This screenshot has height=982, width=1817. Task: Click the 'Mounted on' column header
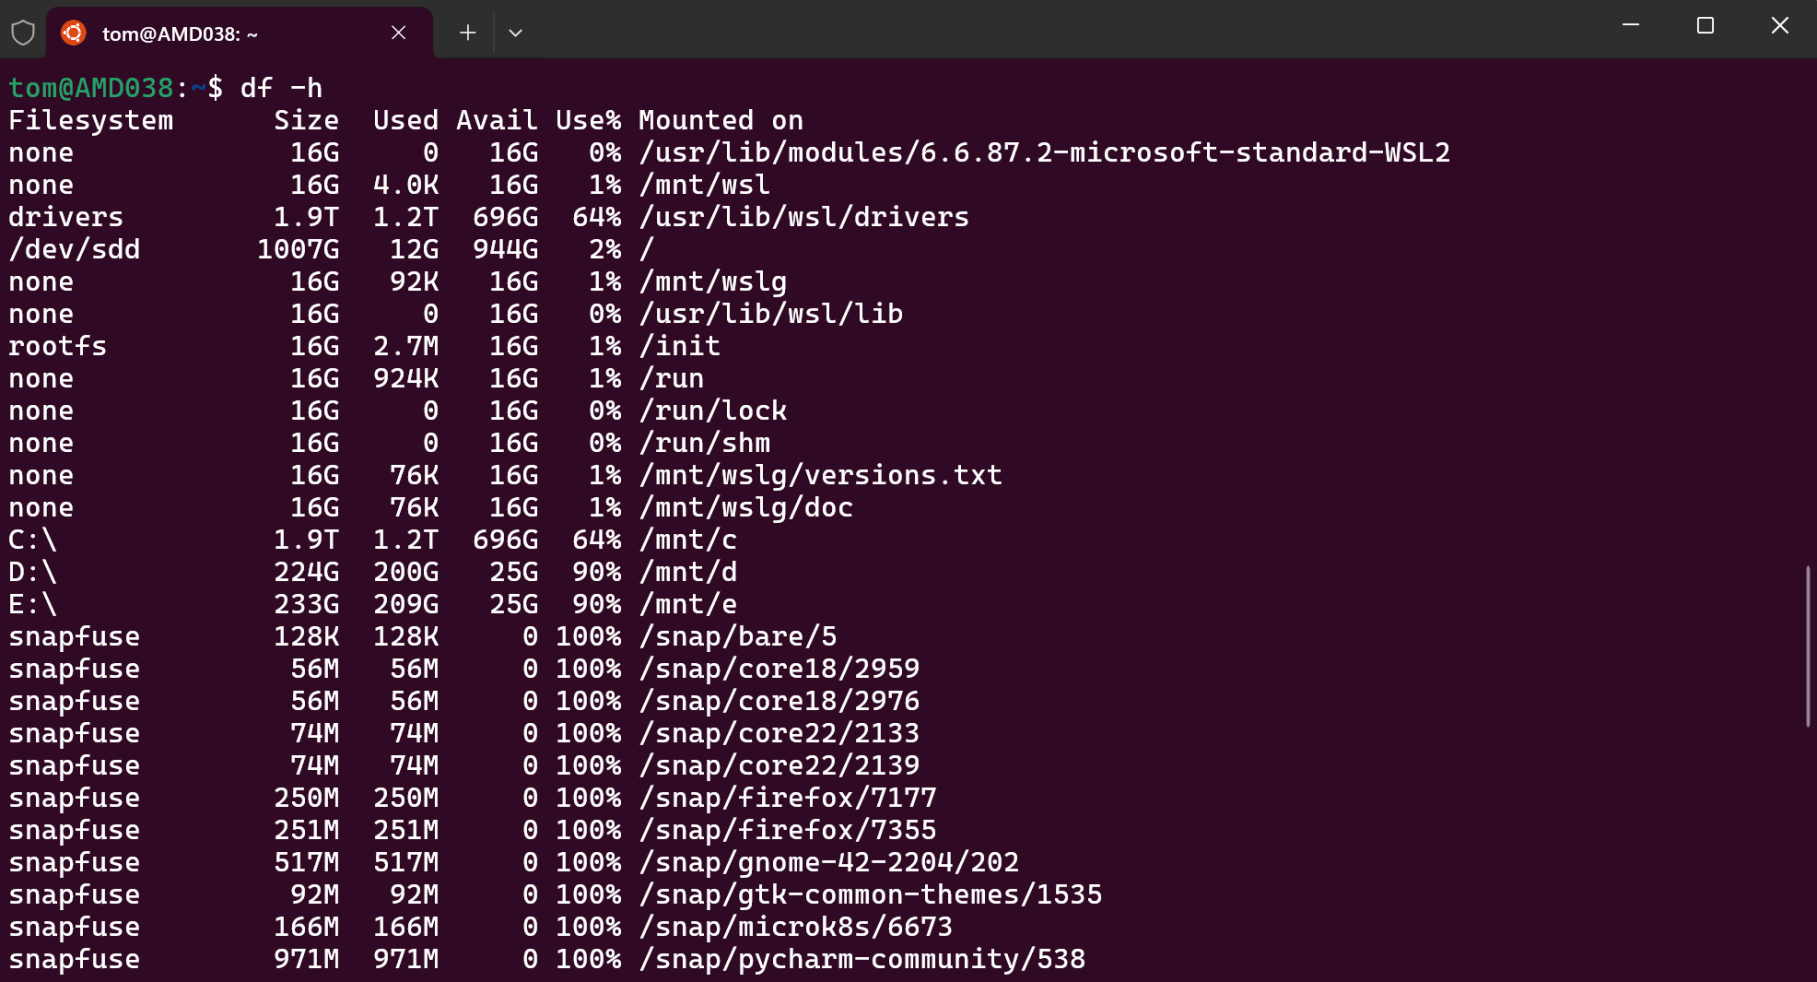click(x=720, y=121)
